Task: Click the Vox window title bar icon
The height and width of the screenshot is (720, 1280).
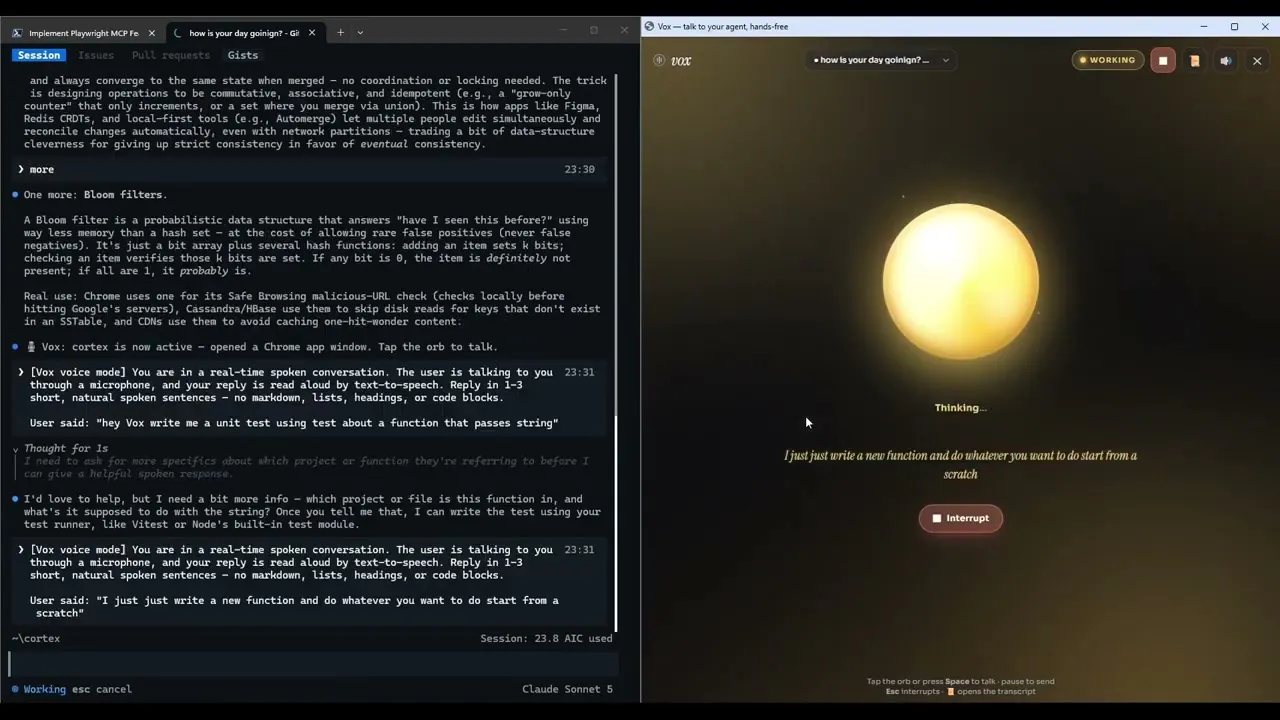Action: [x=649, y=26]
